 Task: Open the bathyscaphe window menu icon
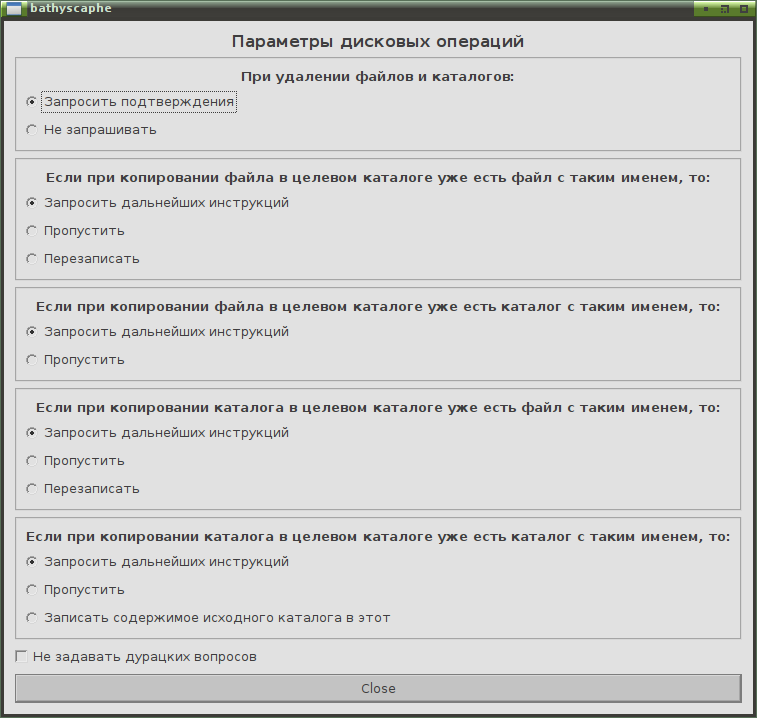click(14, 8)
